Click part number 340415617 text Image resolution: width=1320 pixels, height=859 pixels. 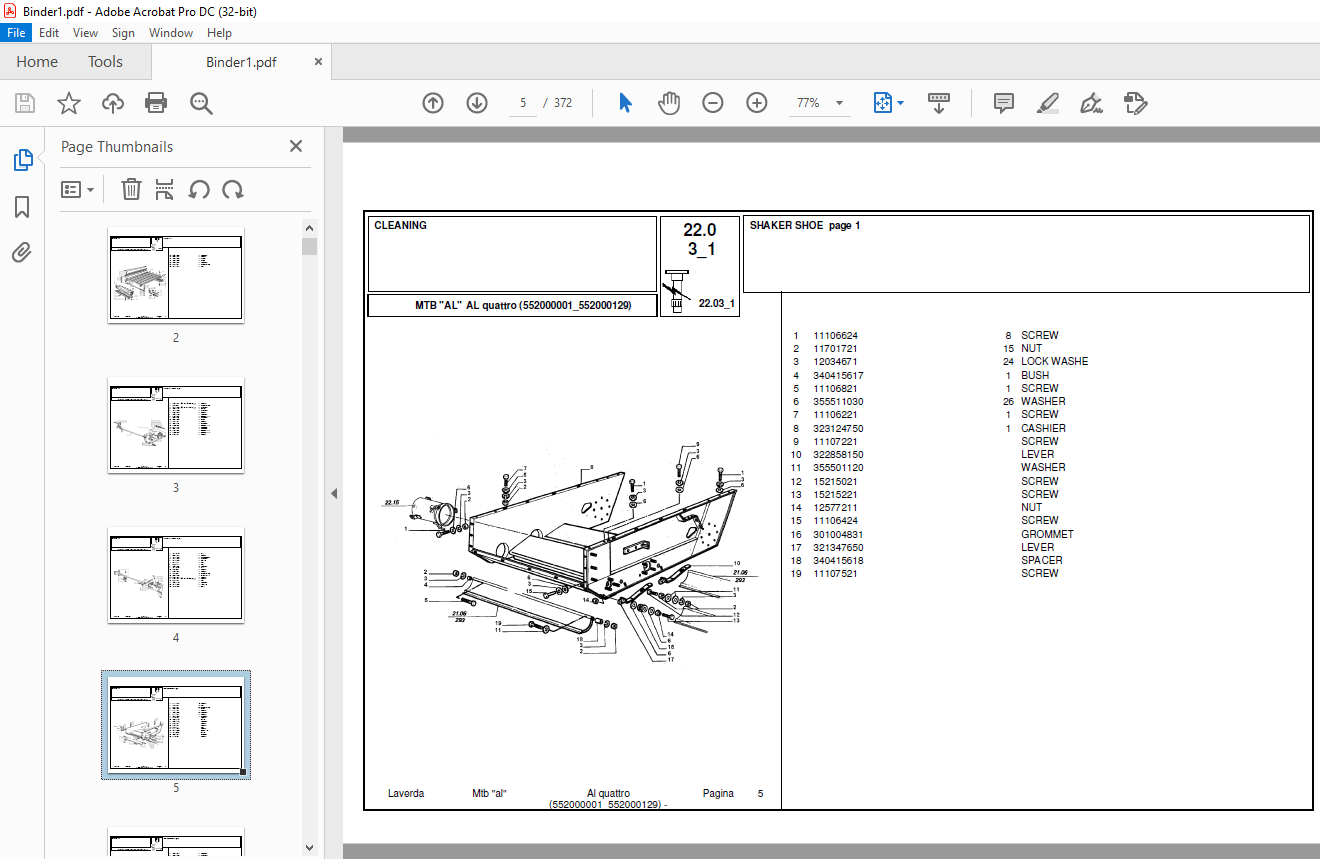[838, 375]
